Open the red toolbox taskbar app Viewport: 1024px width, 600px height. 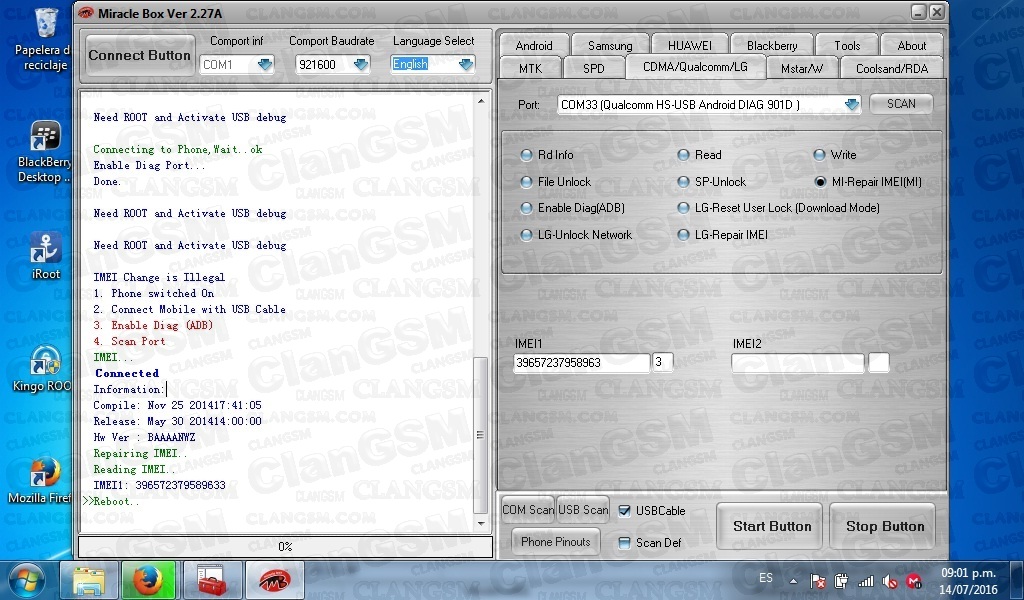(x=211, y=580)
